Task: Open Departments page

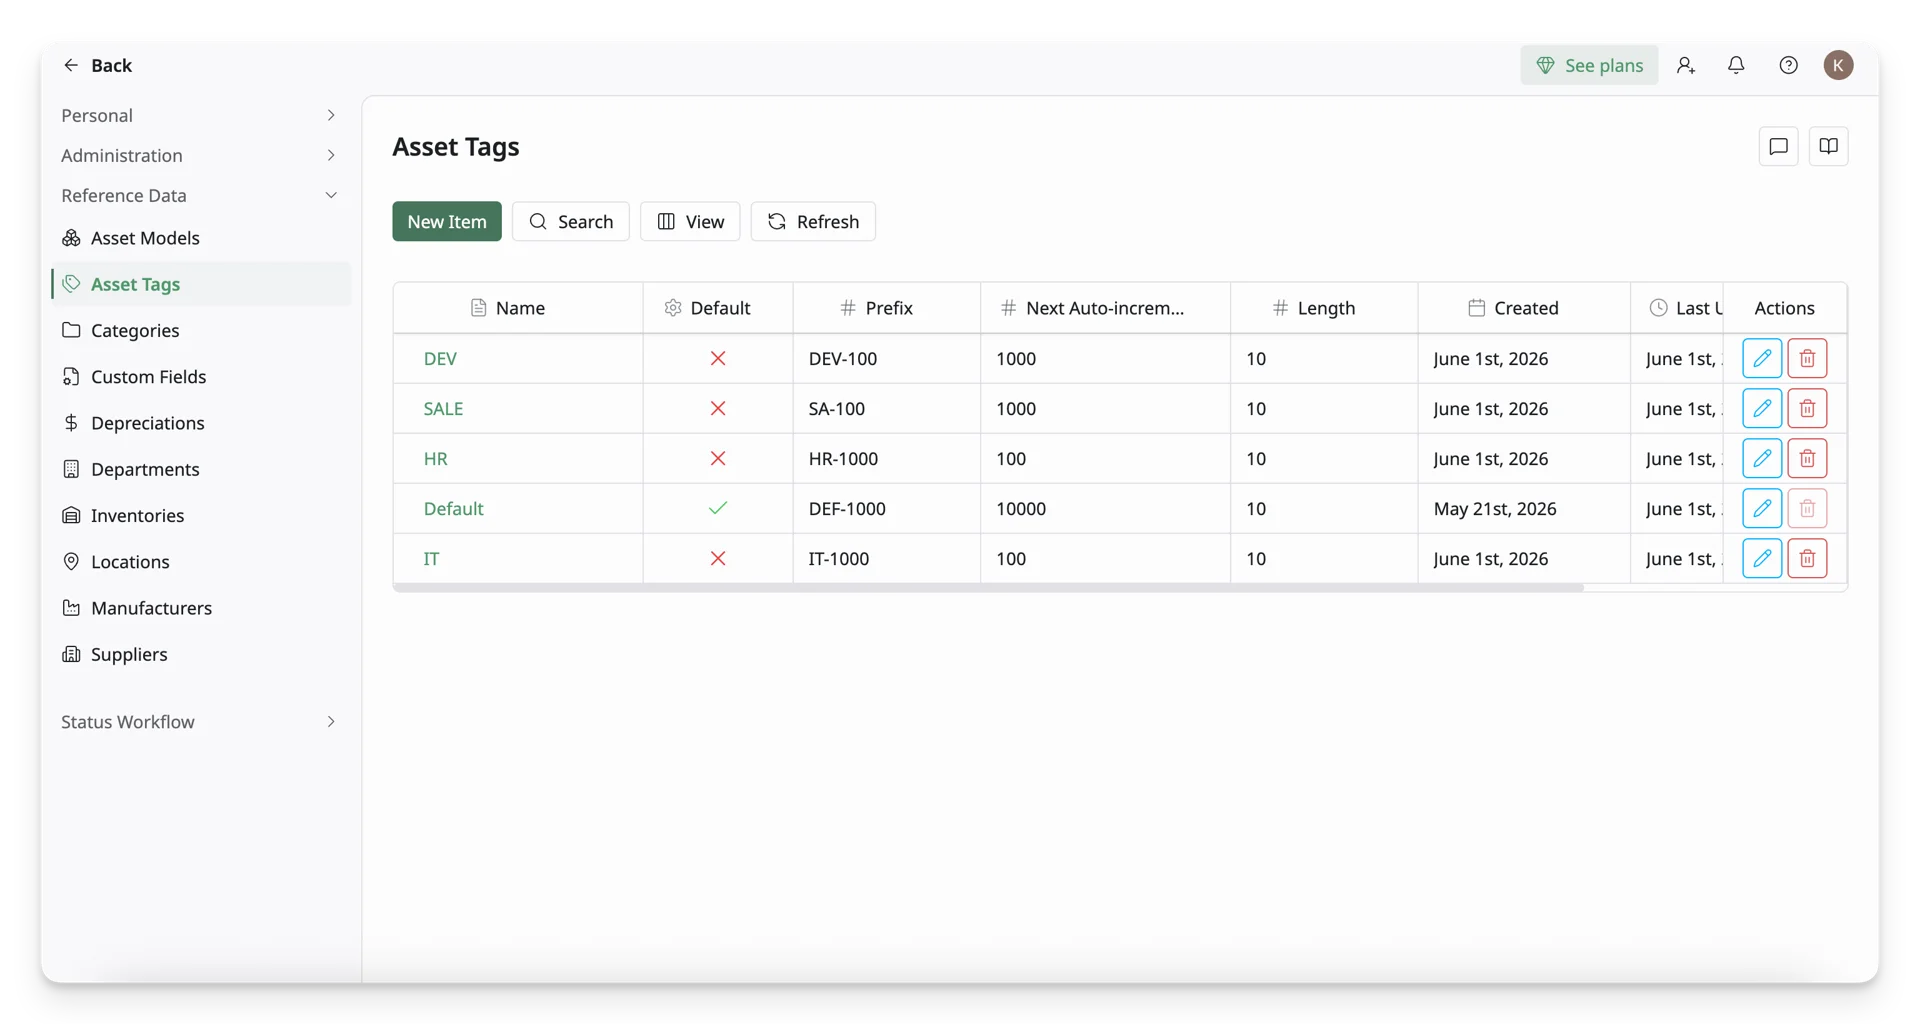Action: pos(200,469)
